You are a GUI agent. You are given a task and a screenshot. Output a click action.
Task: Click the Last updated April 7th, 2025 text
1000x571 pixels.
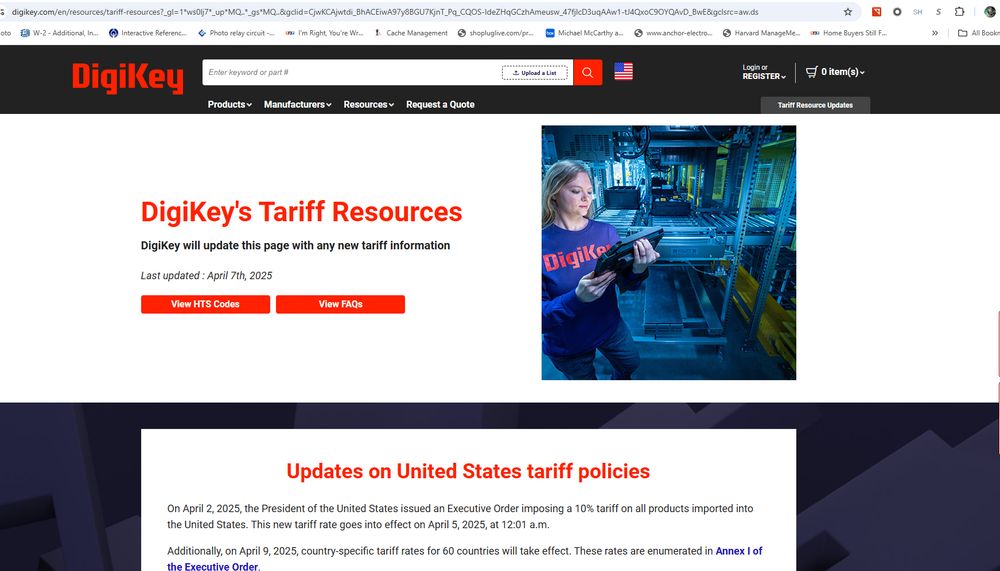tap(206, 276)
